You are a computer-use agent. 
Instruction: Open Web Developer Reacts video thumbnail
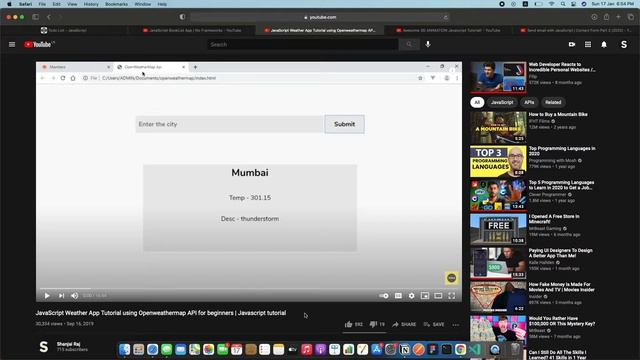[x=498, y=77]
